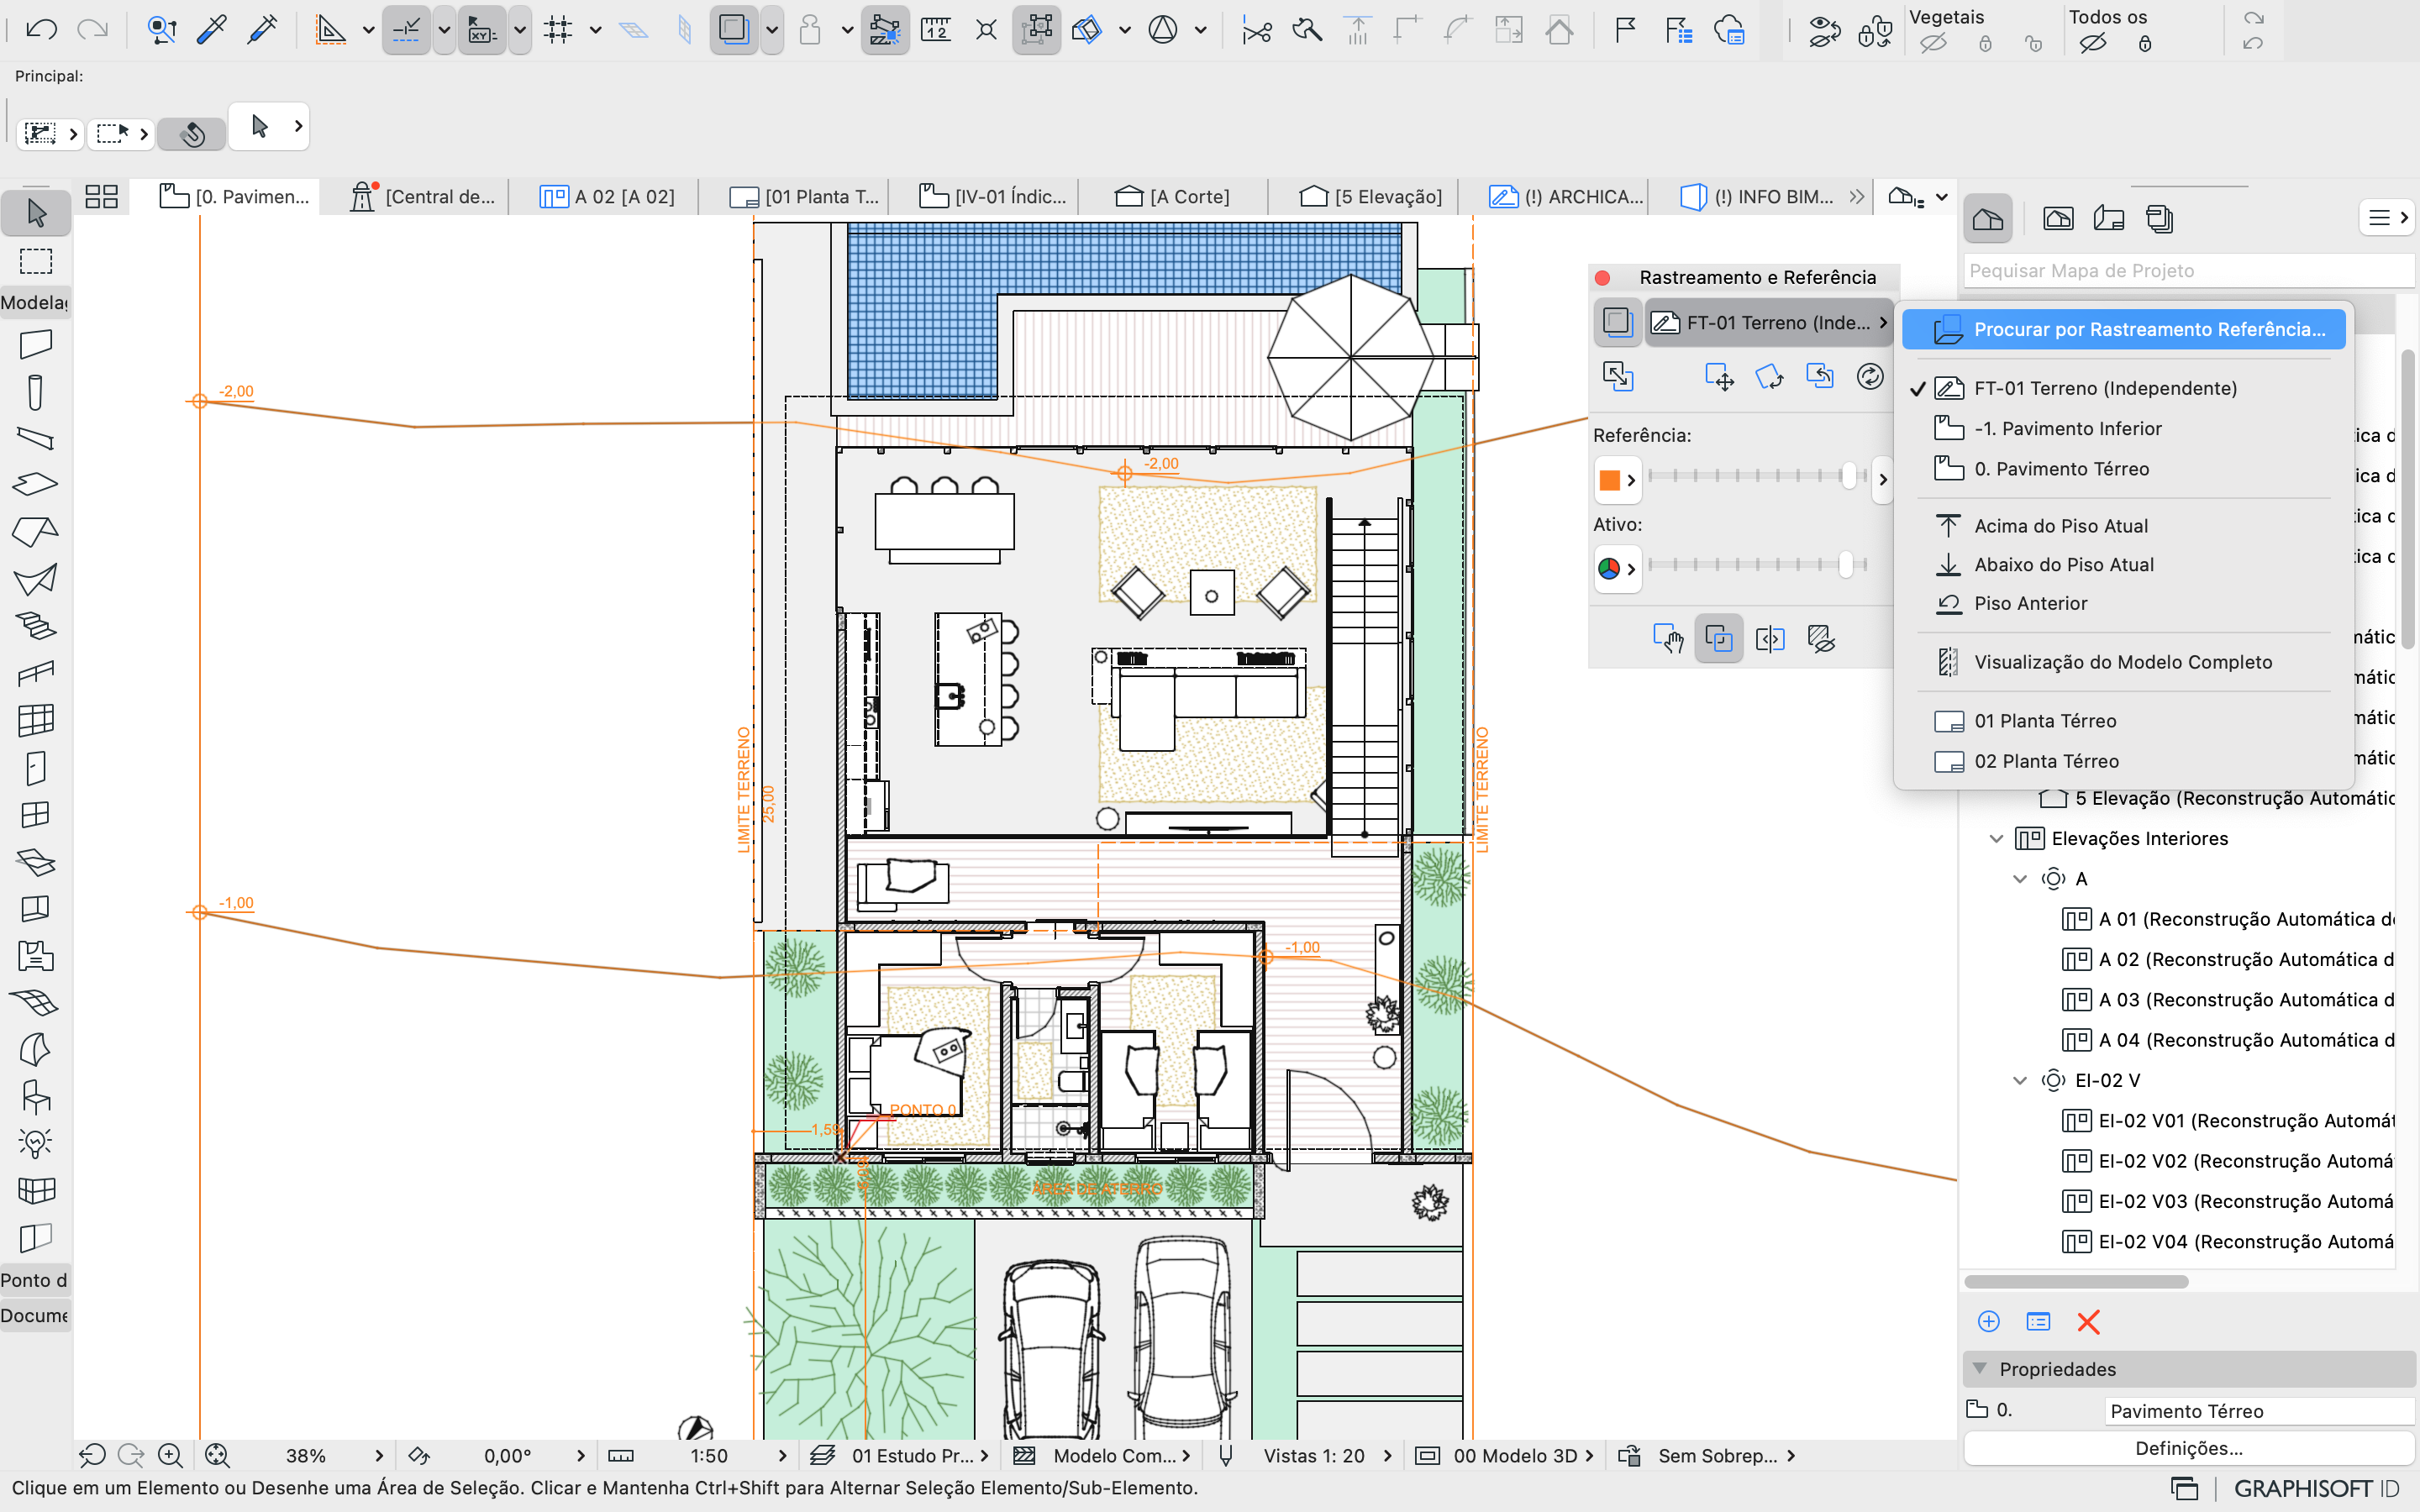Toggle the hatched Reference visibility icon
This screenshot has height=1512, width=2420.
[1823, 638]
